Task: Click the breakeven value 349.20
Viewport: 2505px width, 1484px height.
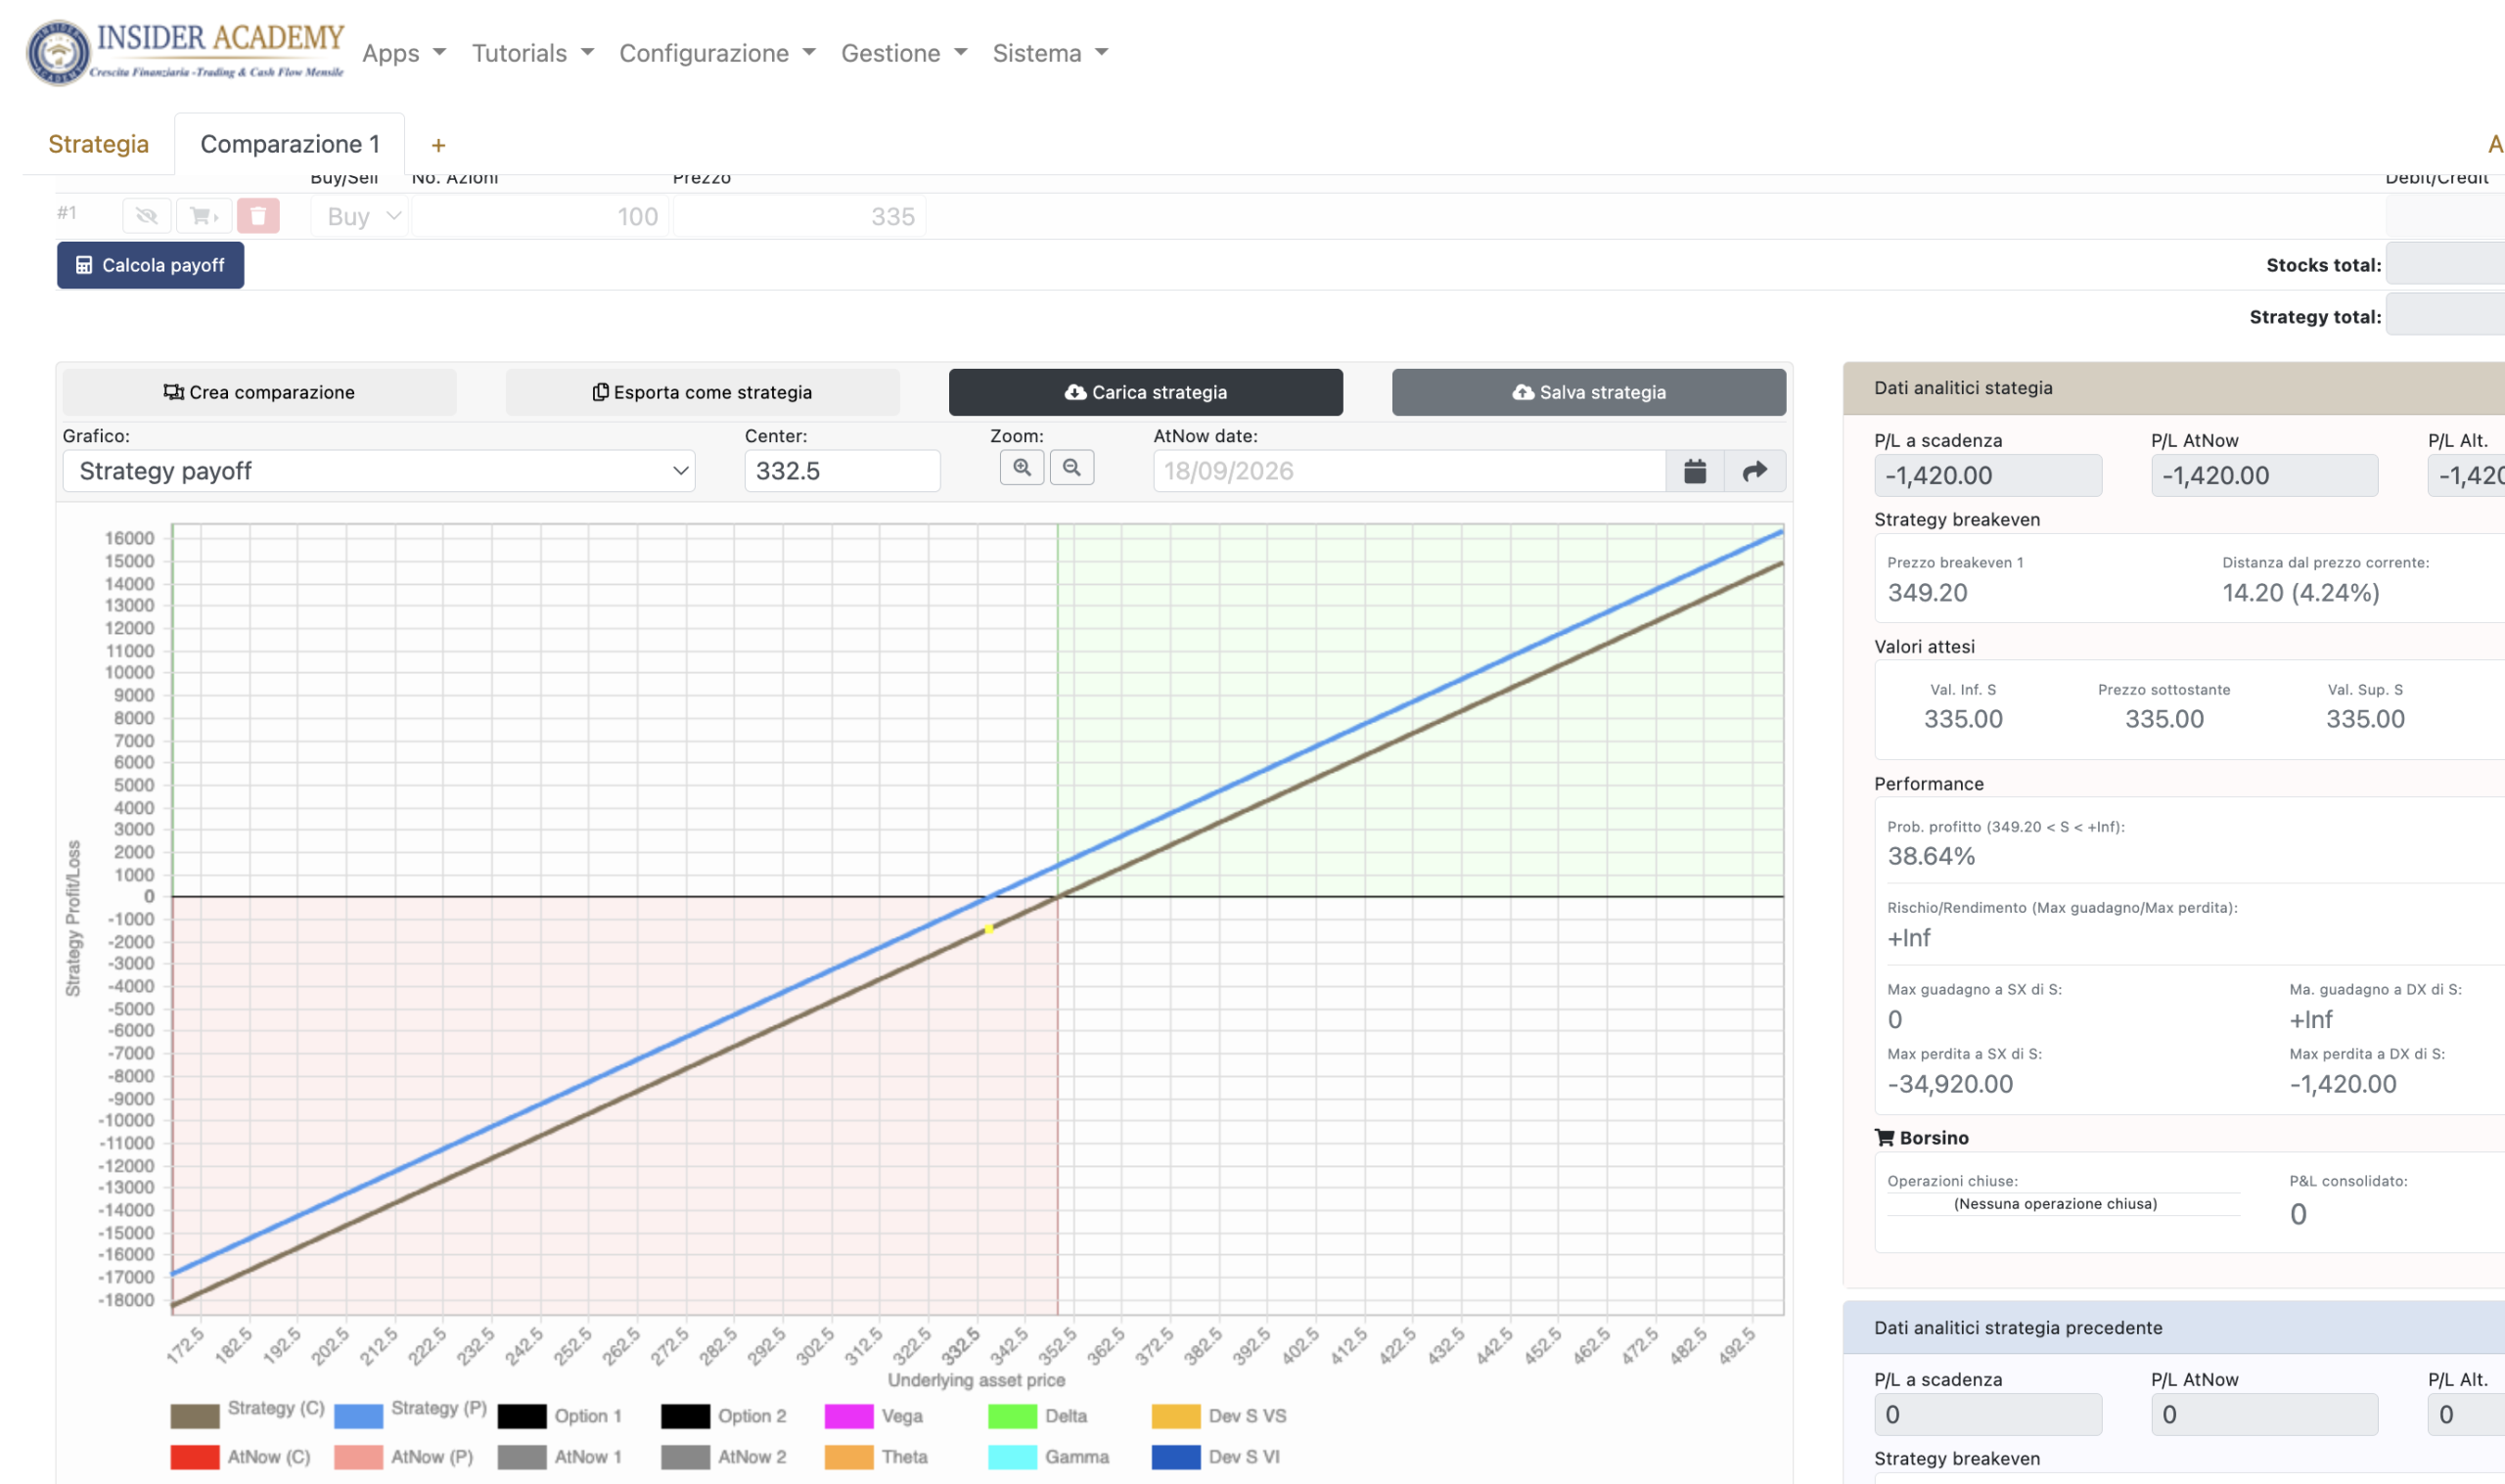Action: [1927, 593]
